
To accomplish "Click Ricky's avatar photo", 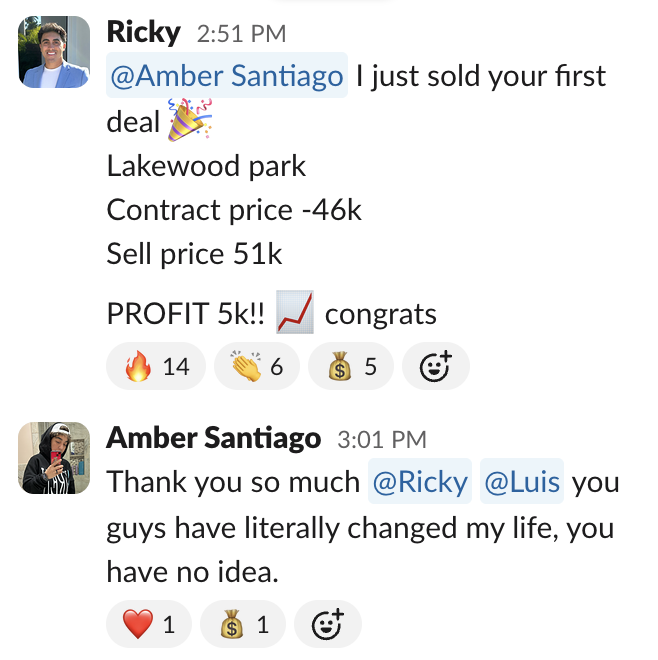I will coord(54,52).
